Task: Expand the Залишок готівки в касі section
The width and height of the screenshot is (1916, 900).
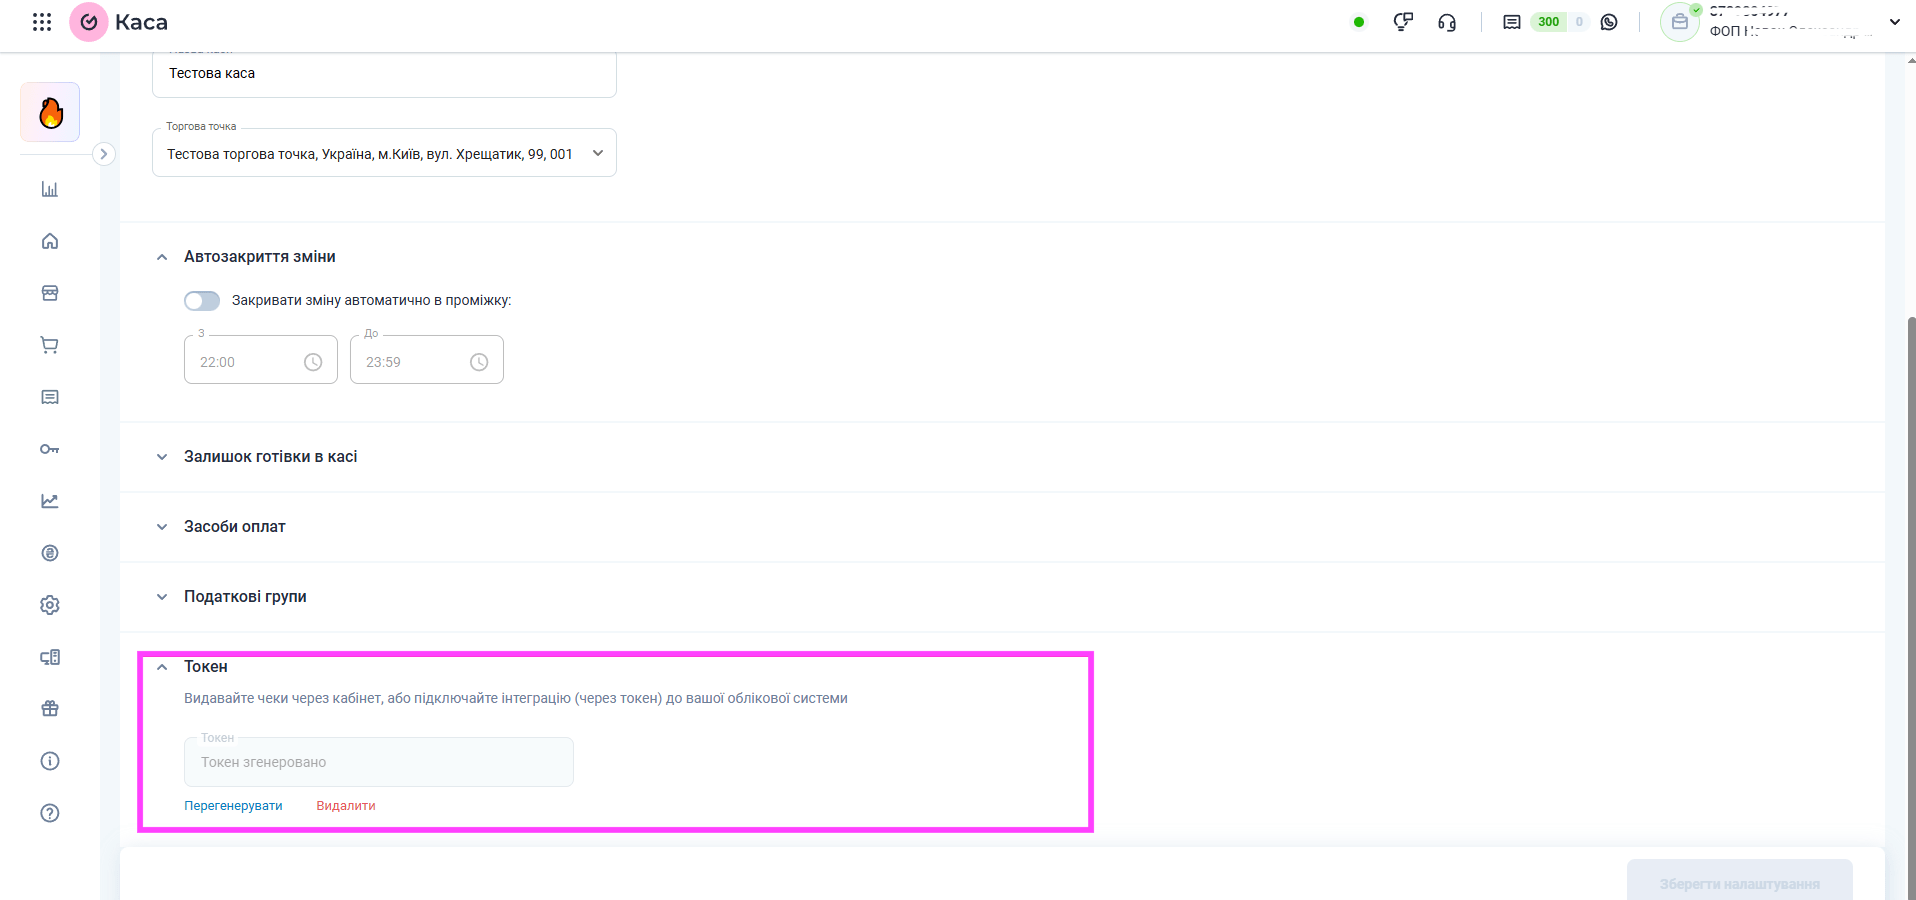Action: point(270,457)
